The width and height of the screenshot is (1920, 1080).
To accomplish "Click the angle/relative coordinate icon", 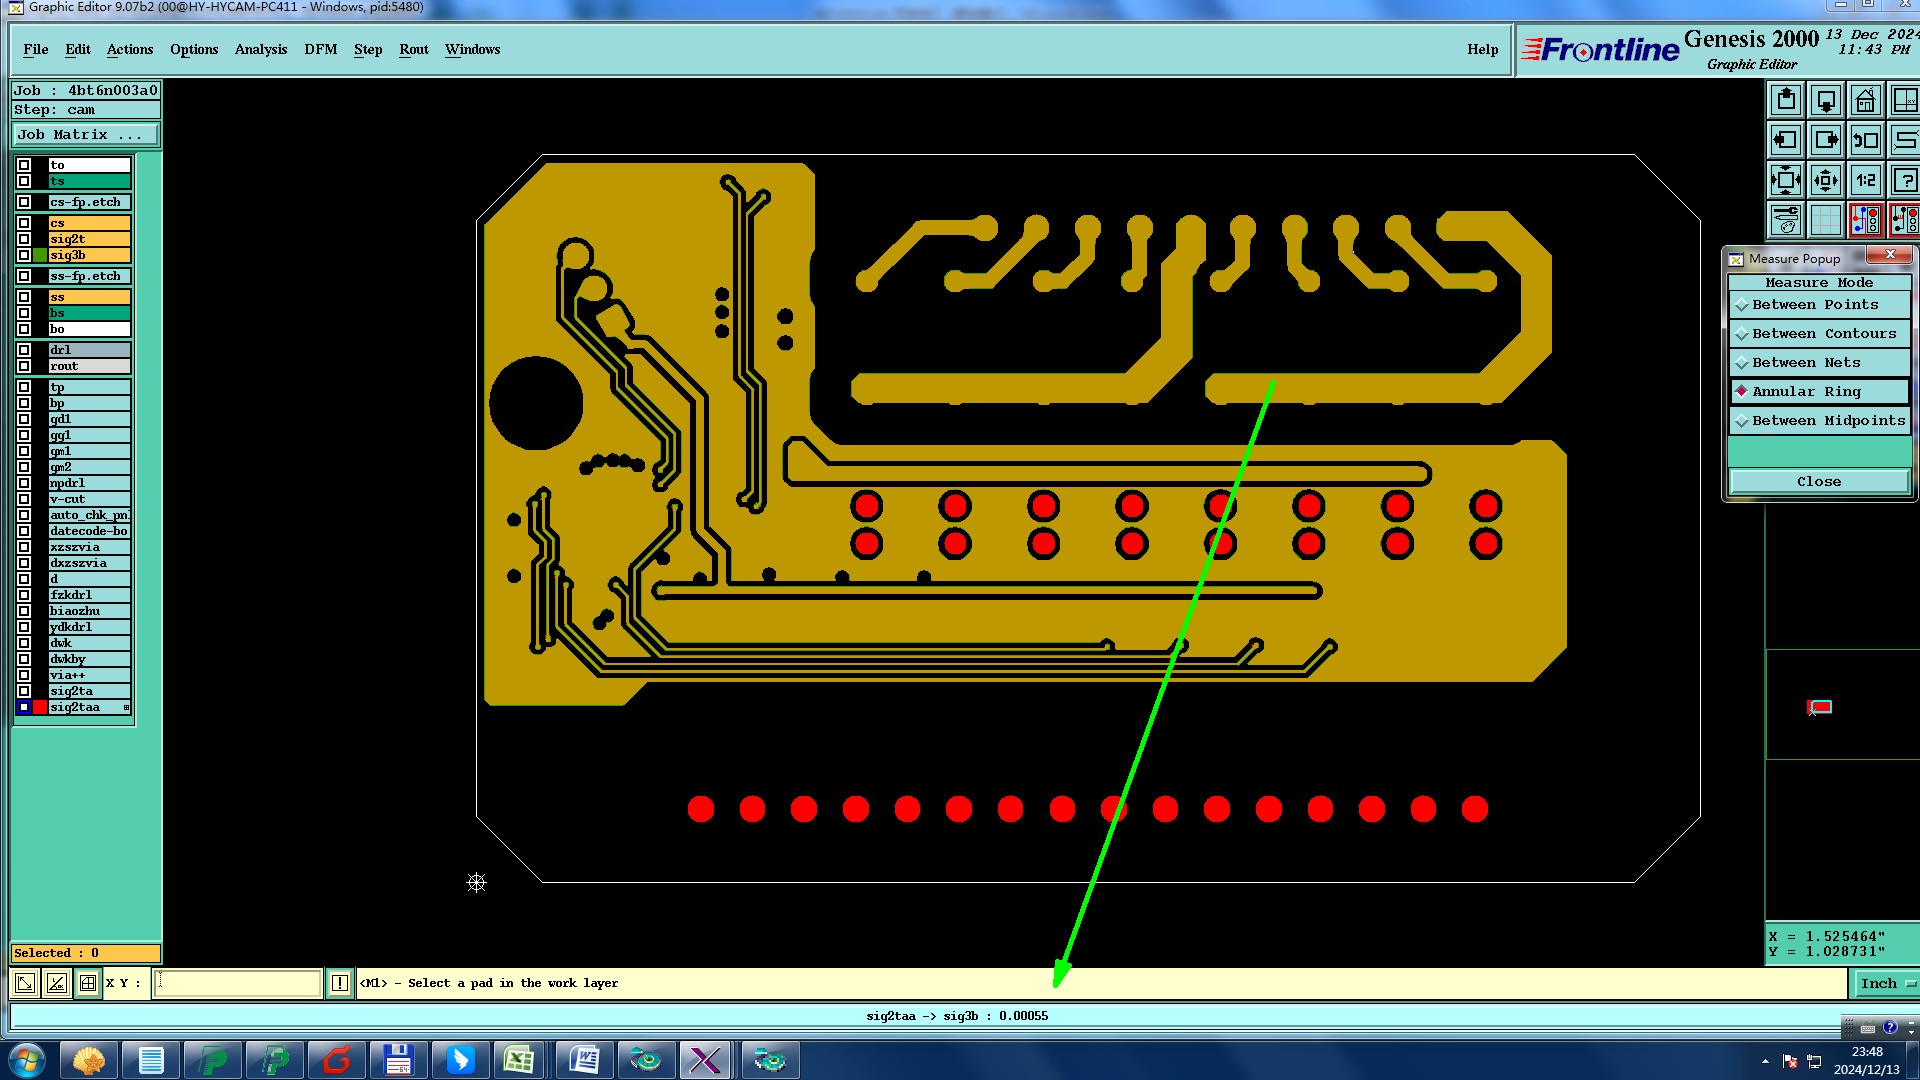I will pos(57,983).
